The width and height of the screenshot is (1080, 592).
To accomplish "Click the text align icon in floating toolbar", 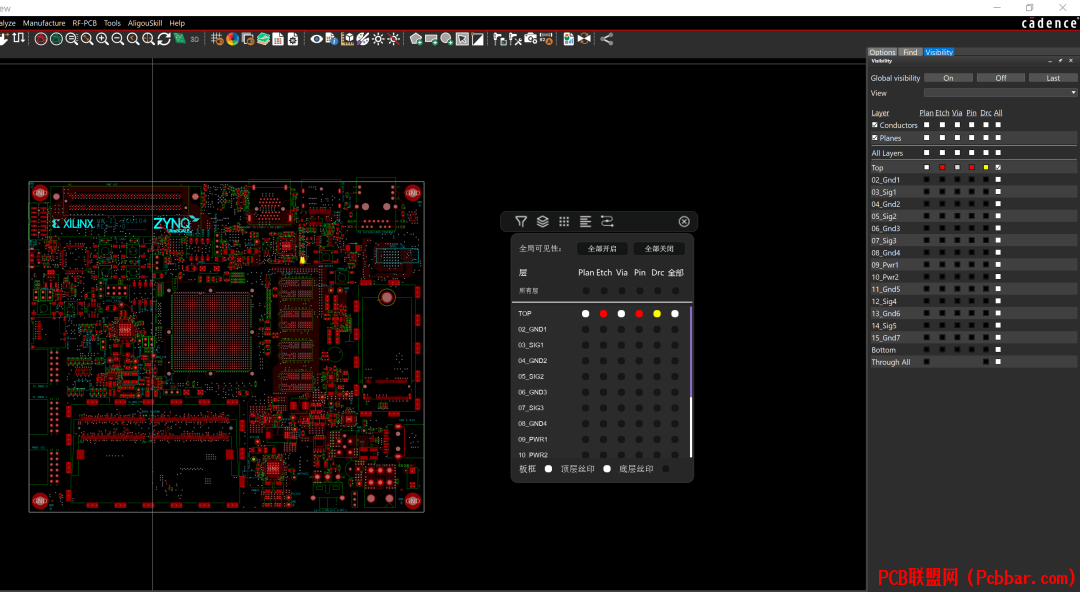I will (x=585, y=221).
